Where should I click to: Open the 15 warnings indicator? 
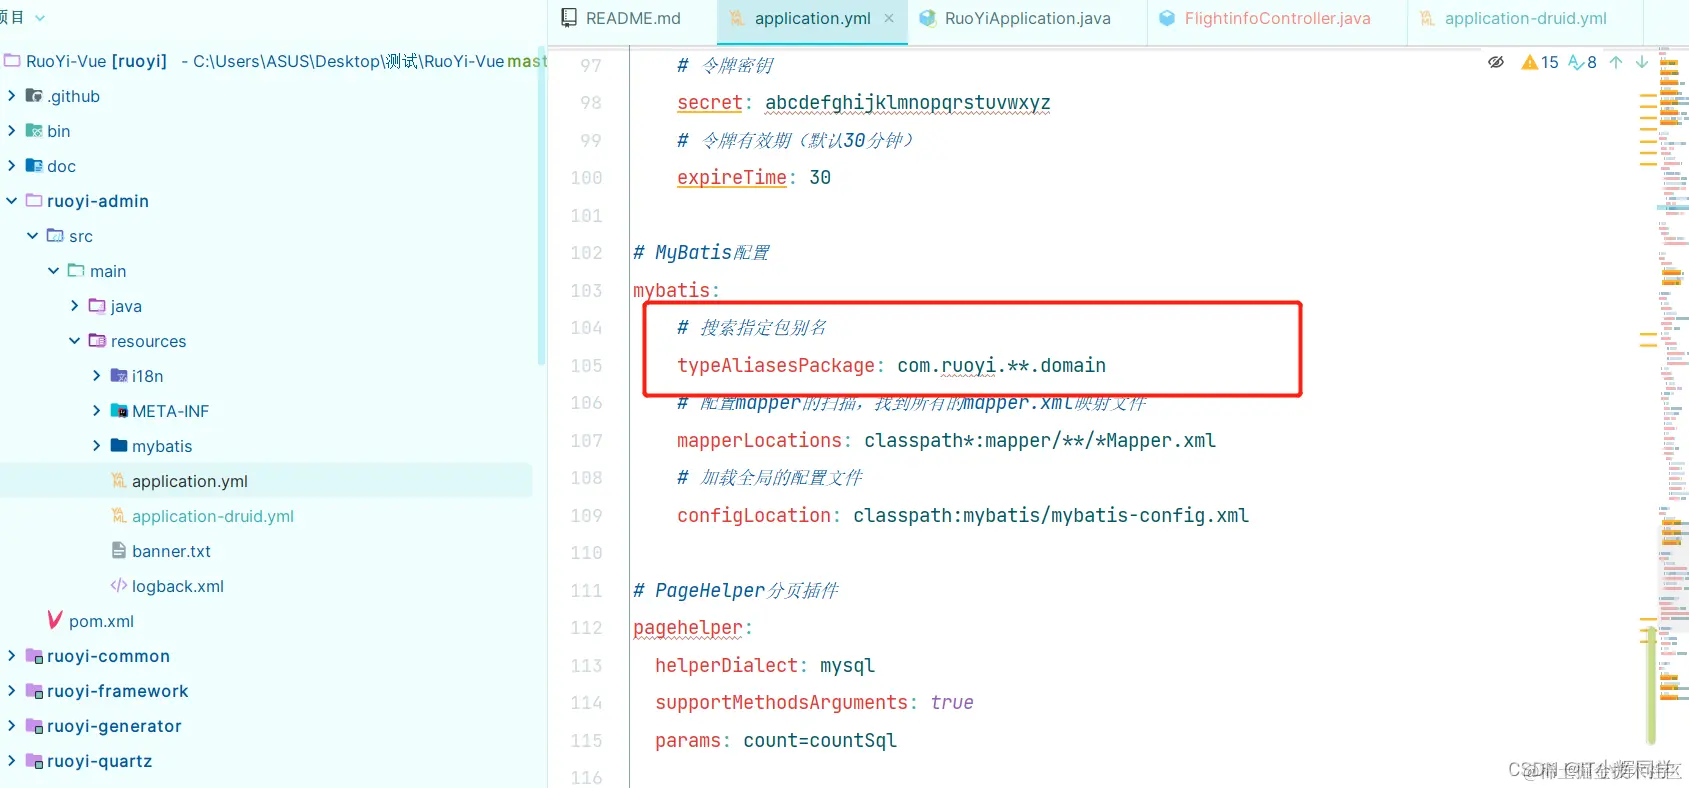1540,62
